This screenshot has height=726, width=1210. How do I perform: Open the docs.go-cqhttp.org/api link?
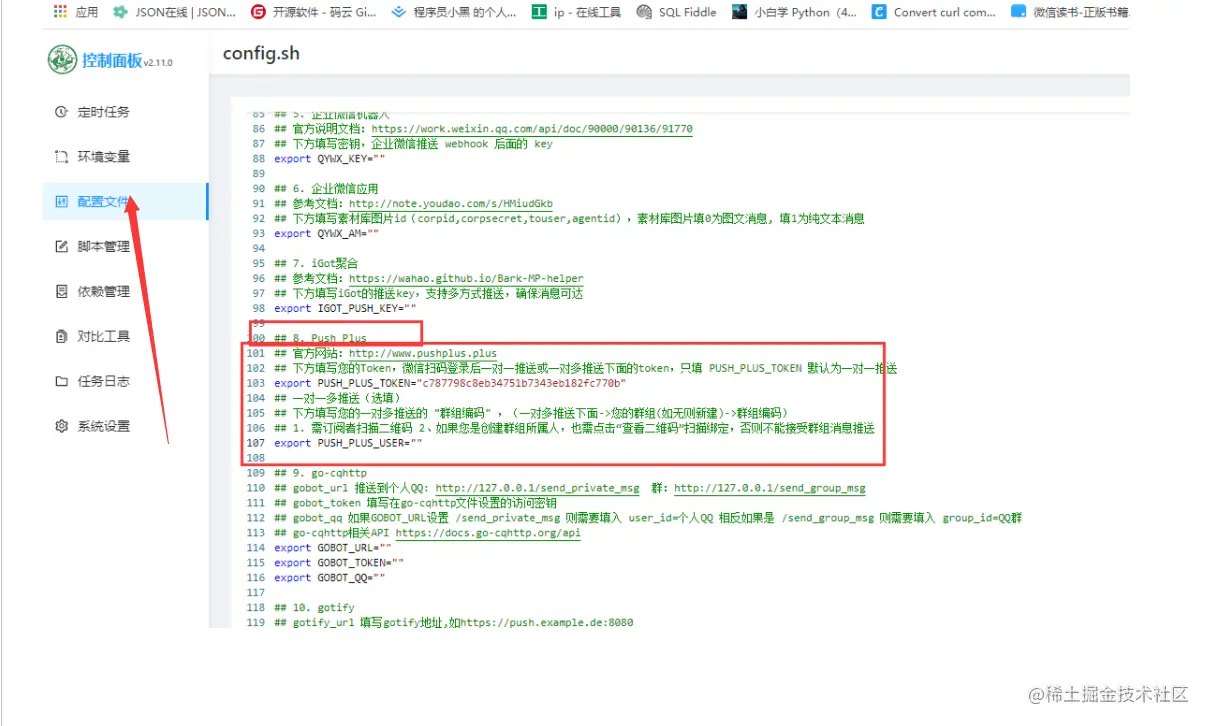click(488, 534)
